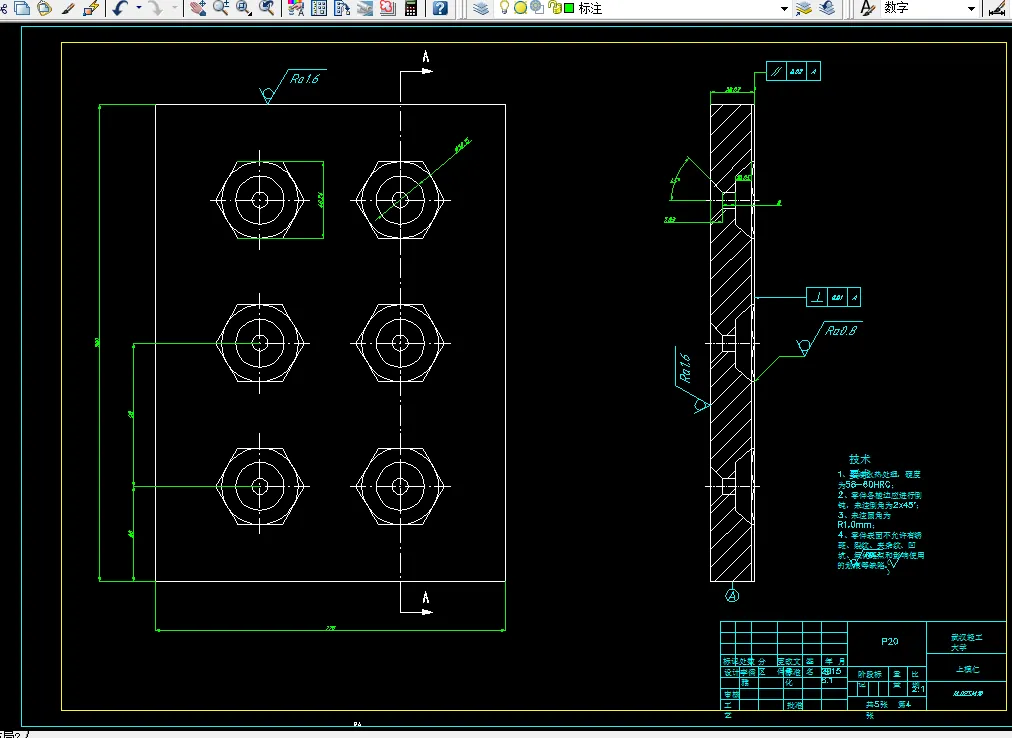Toggle viewport freeze for layer

(x=537, y=8)
